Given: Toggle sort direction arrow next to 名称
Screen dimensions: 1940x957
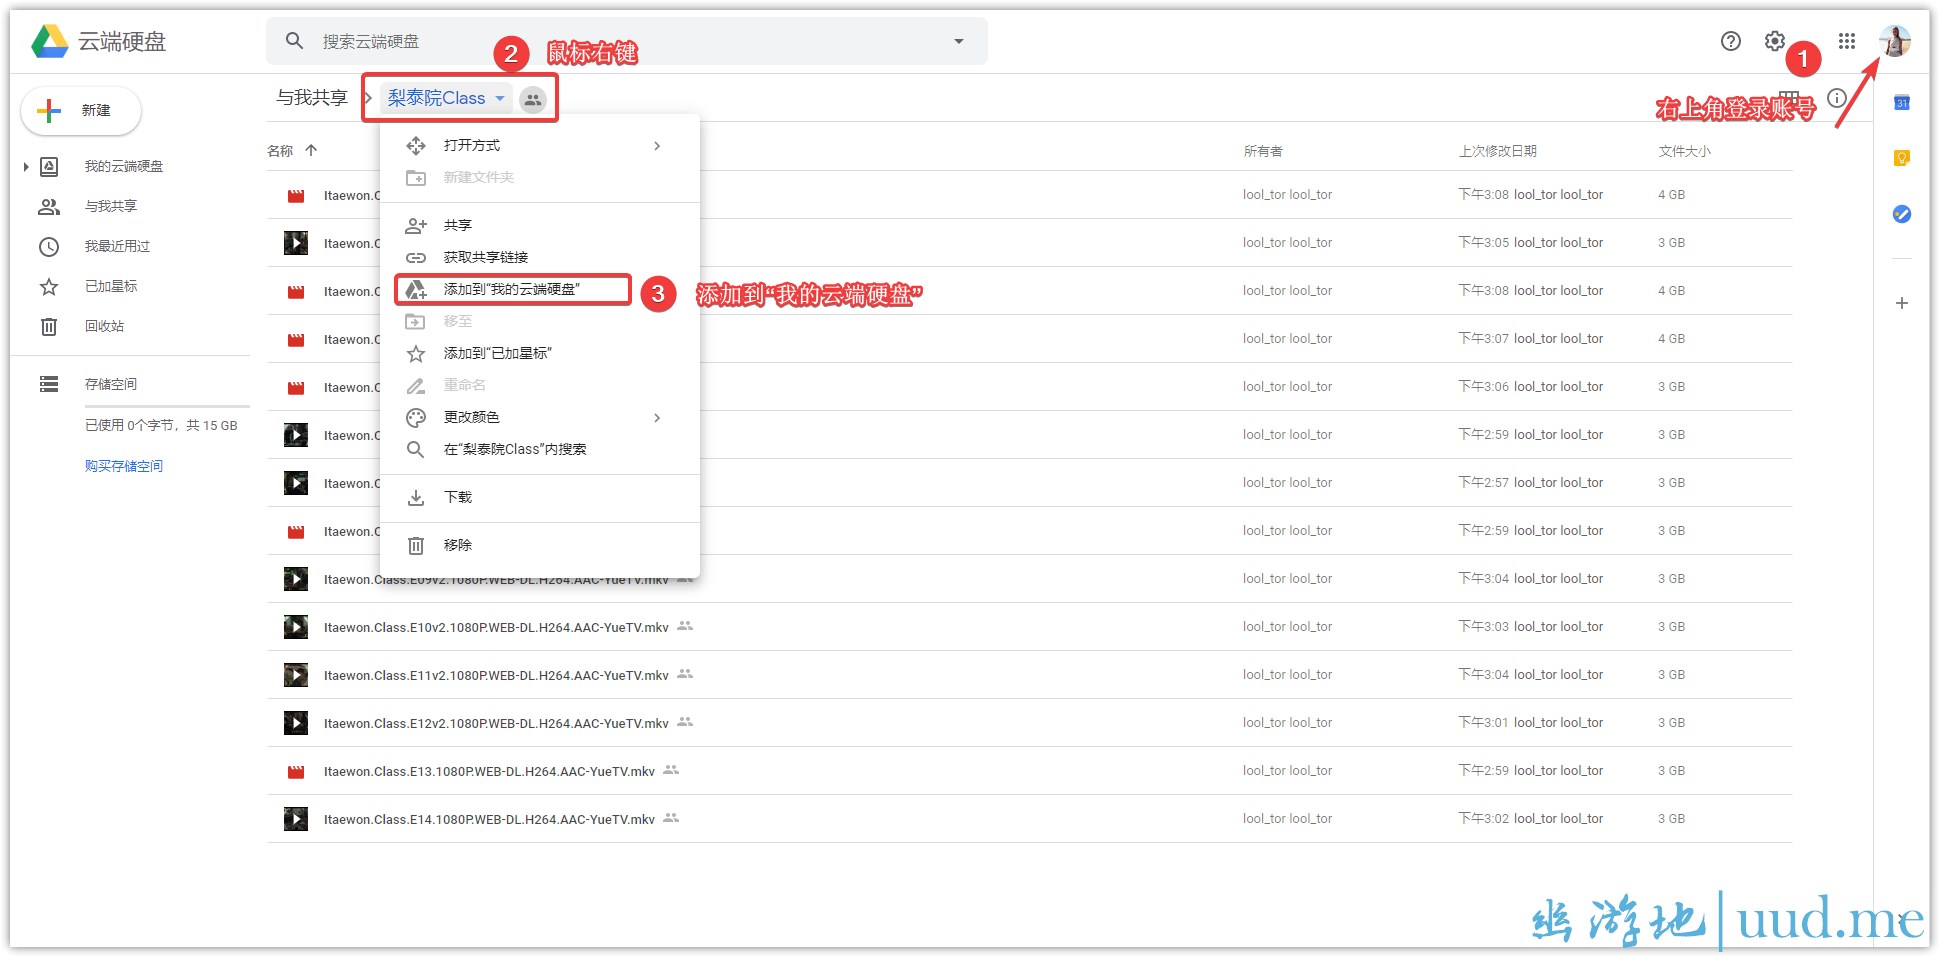Looking at the screenshot, I should pyautogui.click(x=311, y=151).
